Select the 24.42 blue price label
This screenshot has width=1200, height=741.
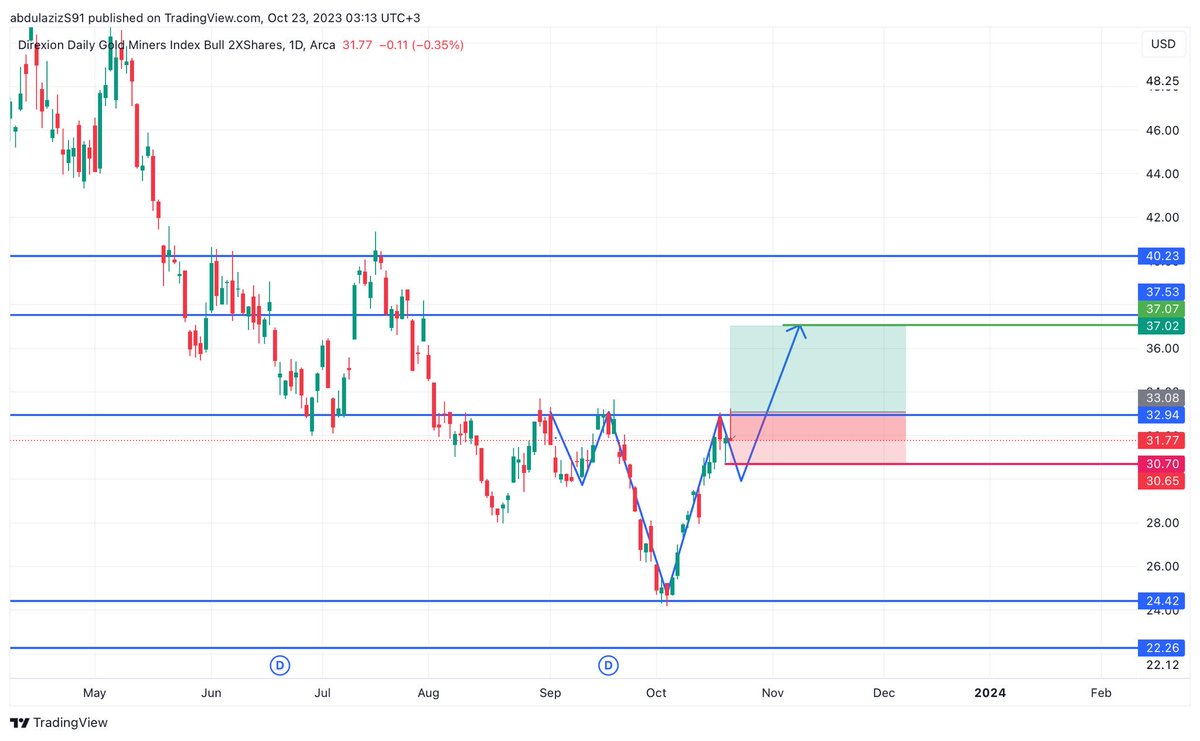(1163, 601)
